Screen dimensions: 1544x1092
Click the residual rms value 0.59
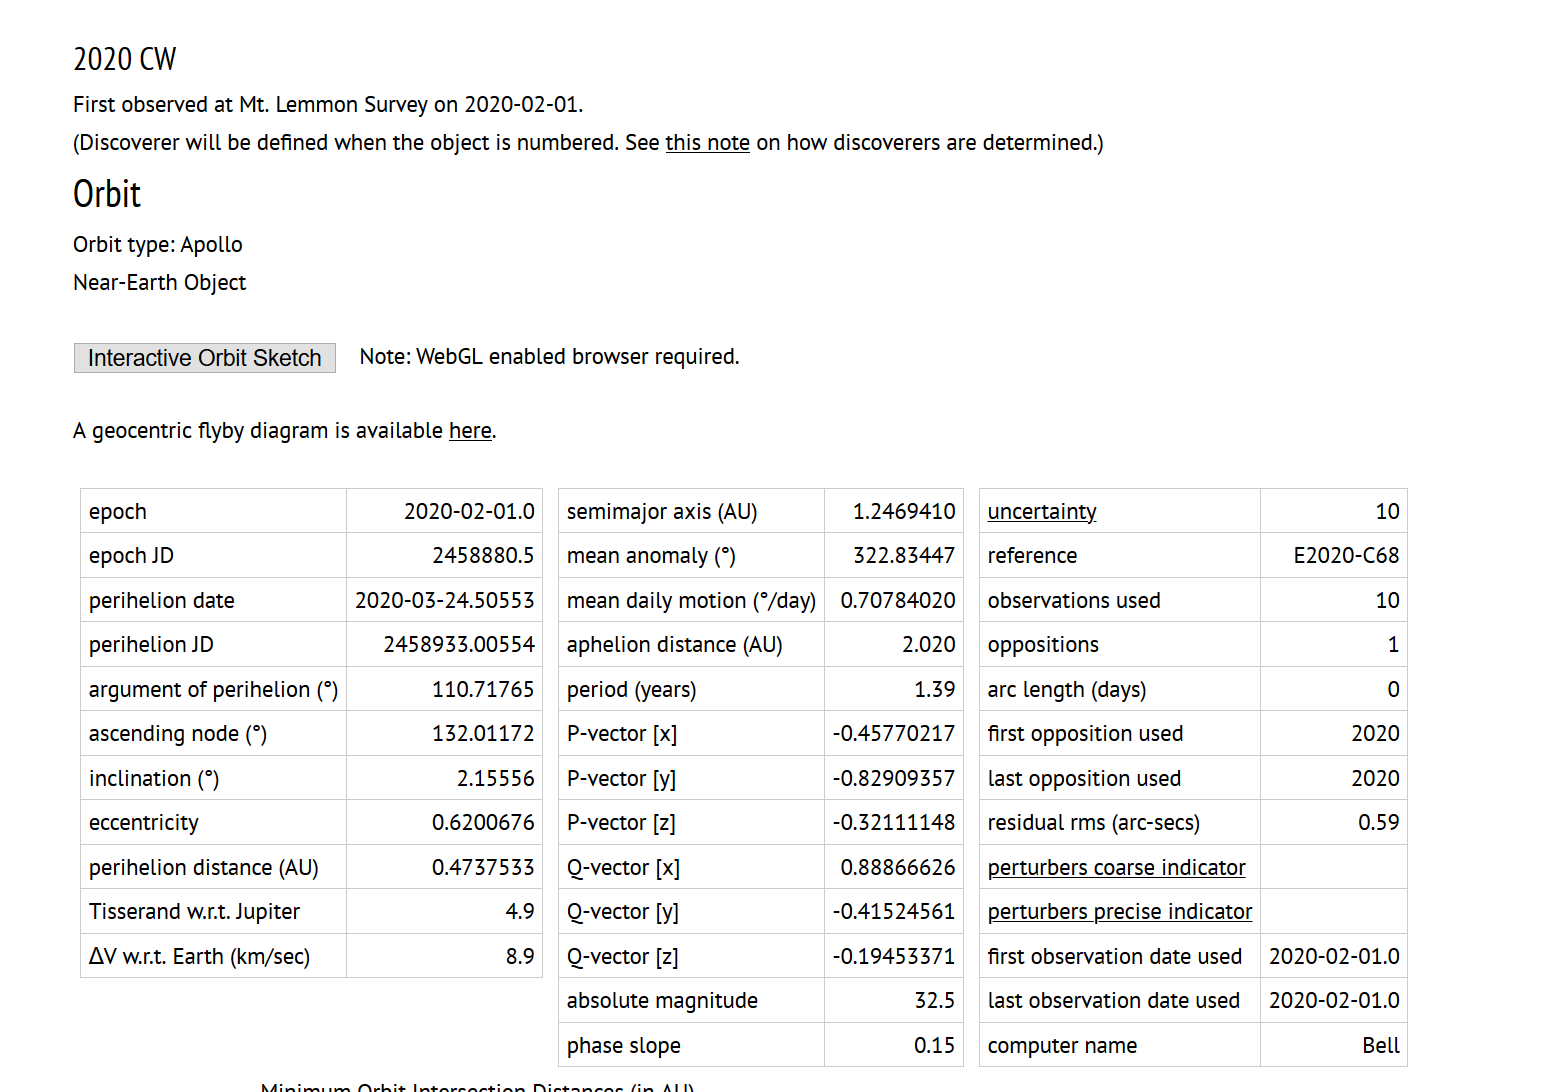(1378, 823)
